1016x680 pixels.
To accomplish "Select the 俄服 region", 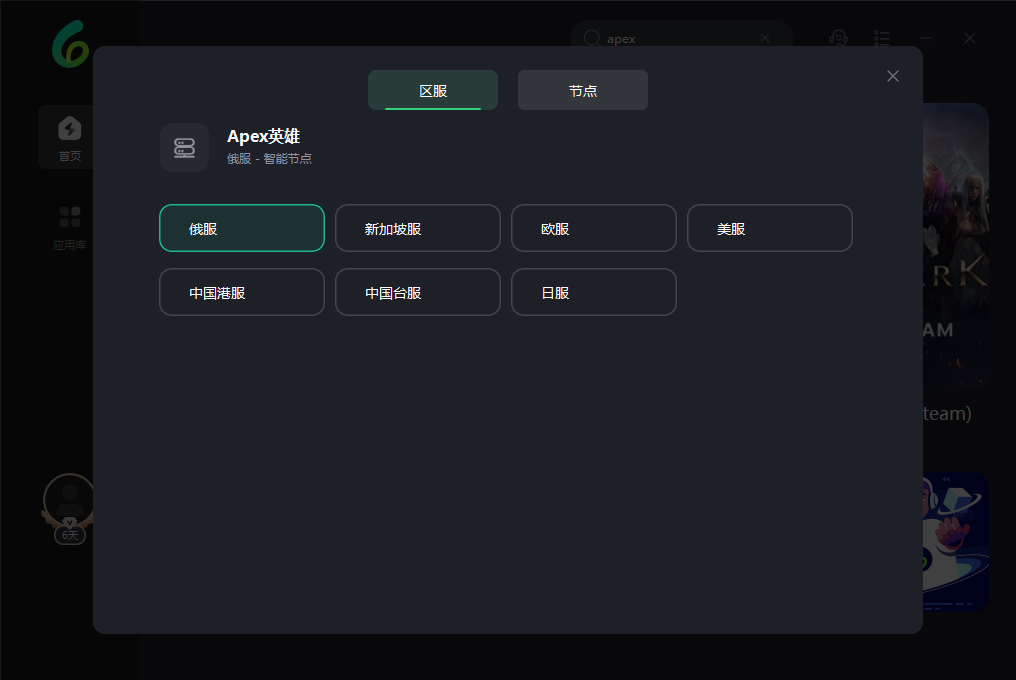I will 242,228.
